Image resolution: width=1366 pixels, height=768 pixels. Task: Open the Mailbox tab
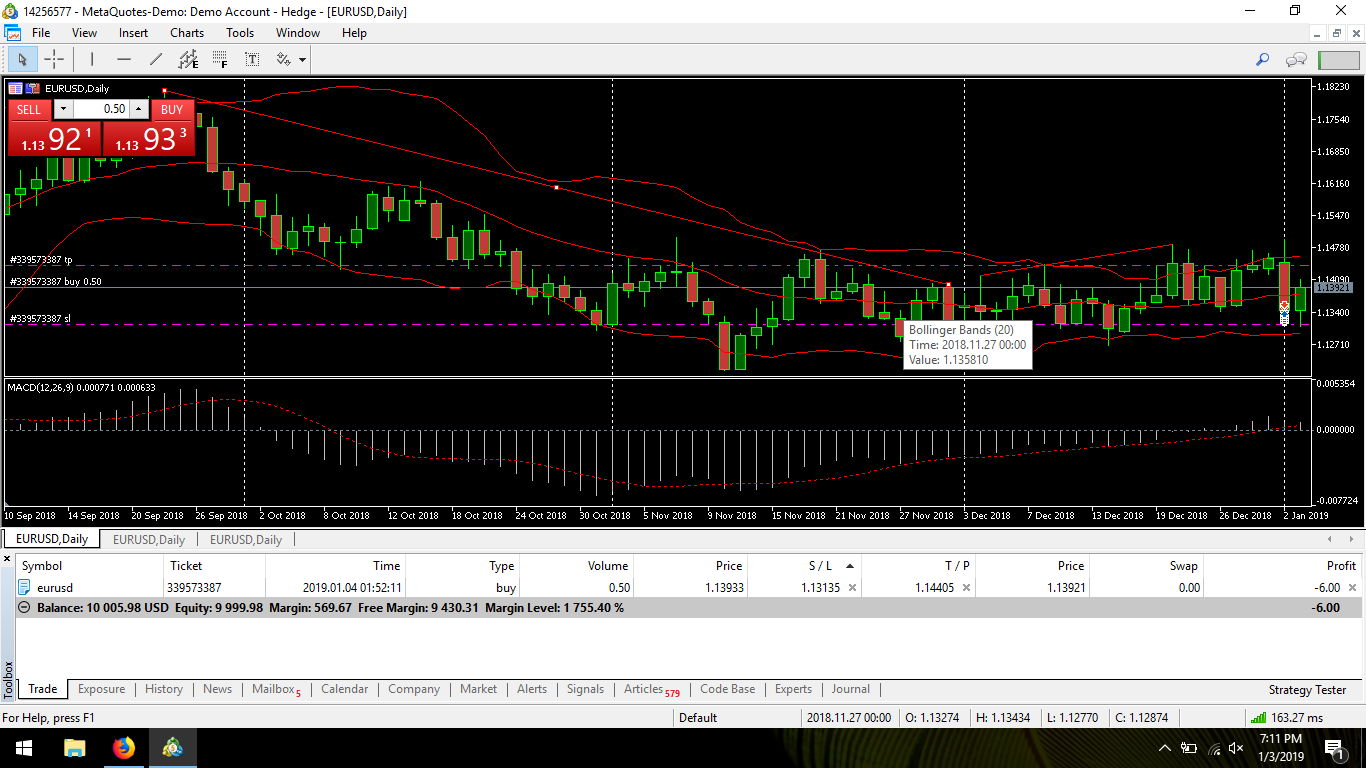(x=275, y=689)
